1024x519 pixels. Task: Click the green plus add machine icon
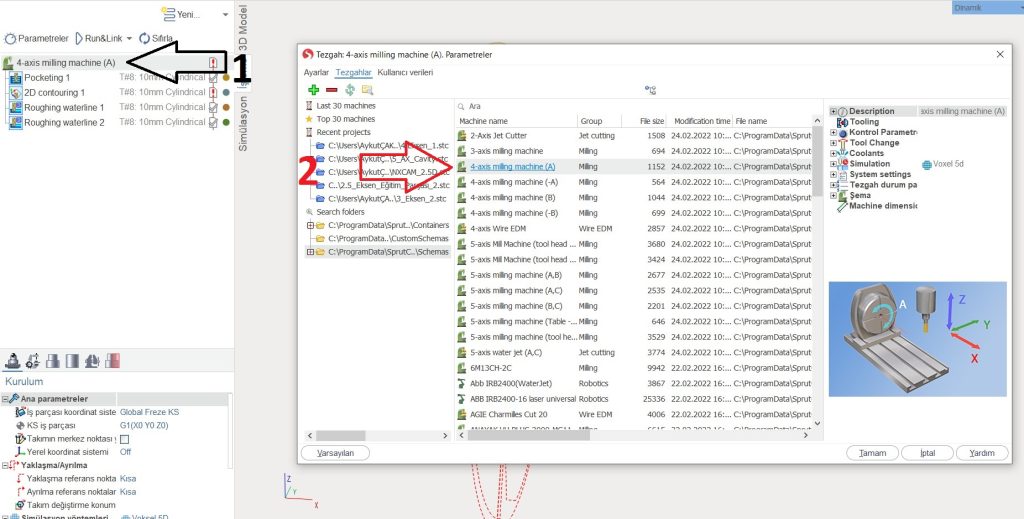(314, 89)
